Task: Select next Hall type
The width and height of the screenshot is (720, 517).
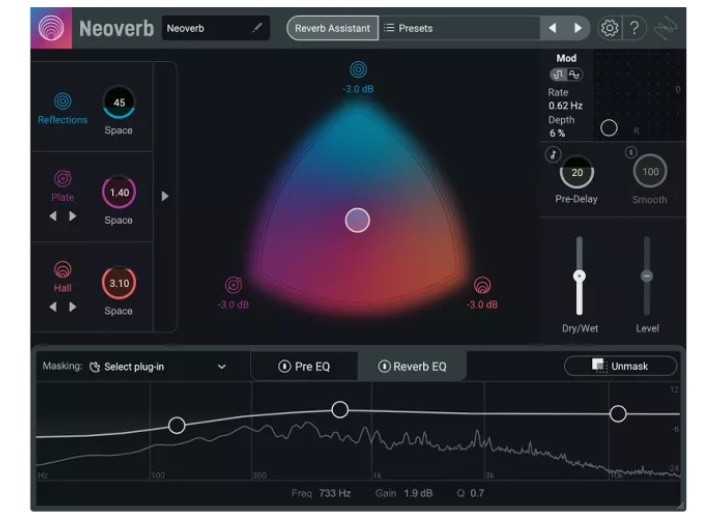Action: (73, 307)
